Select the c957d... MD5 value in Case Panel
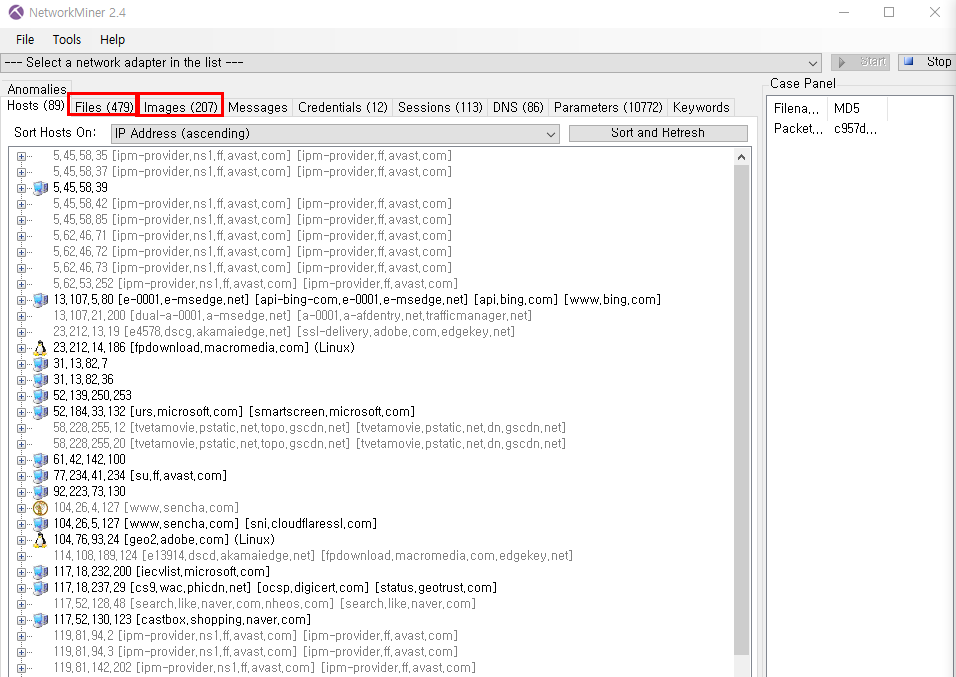Image resolution: width=956 pixels, height=677 pixels. click(855, 129)
